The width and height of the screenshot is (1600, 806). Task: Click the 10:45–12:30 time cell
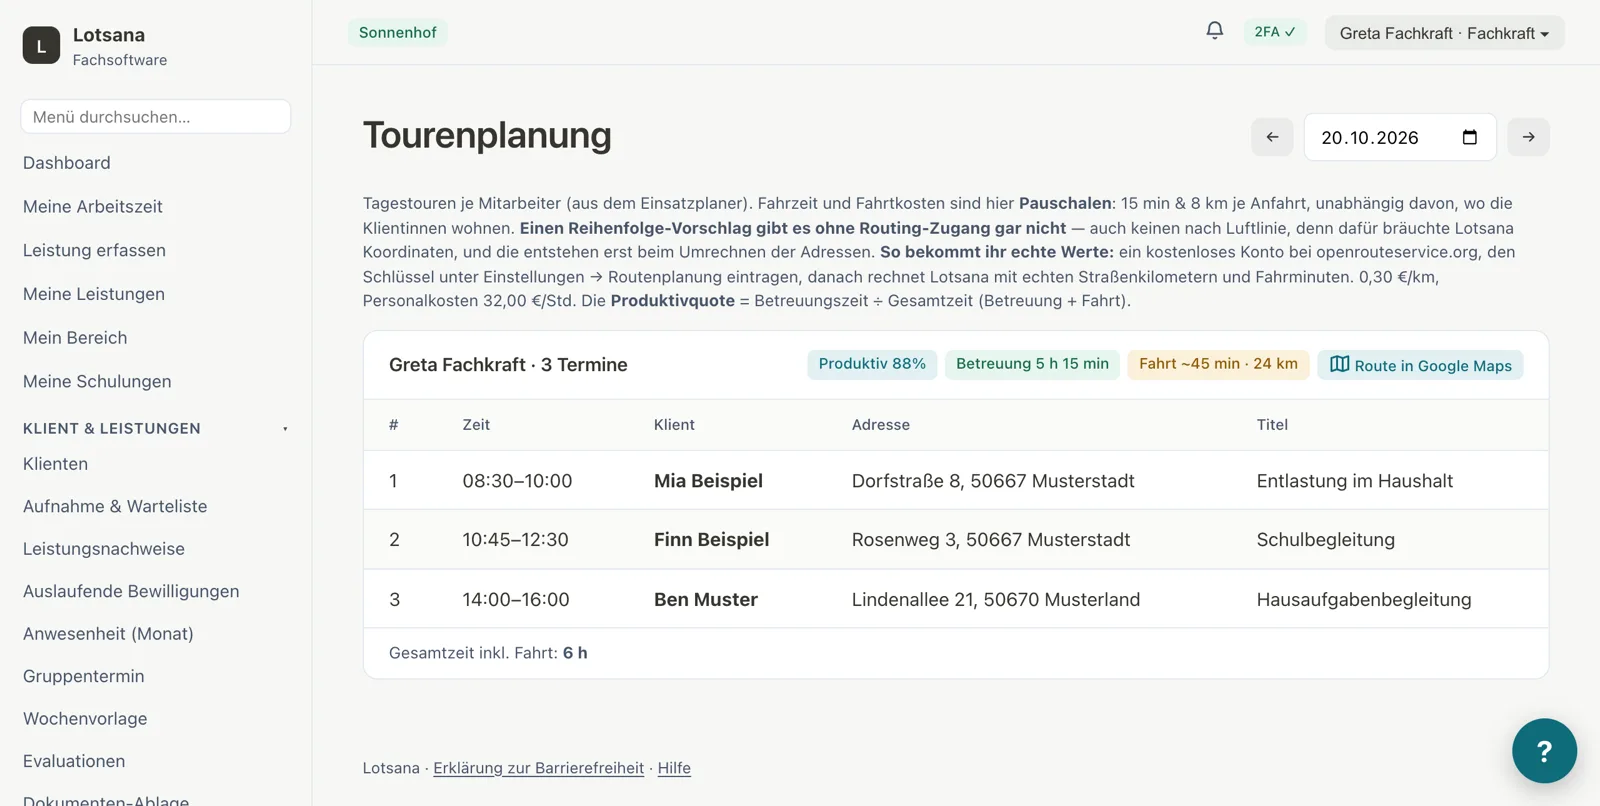coord(515,540)
